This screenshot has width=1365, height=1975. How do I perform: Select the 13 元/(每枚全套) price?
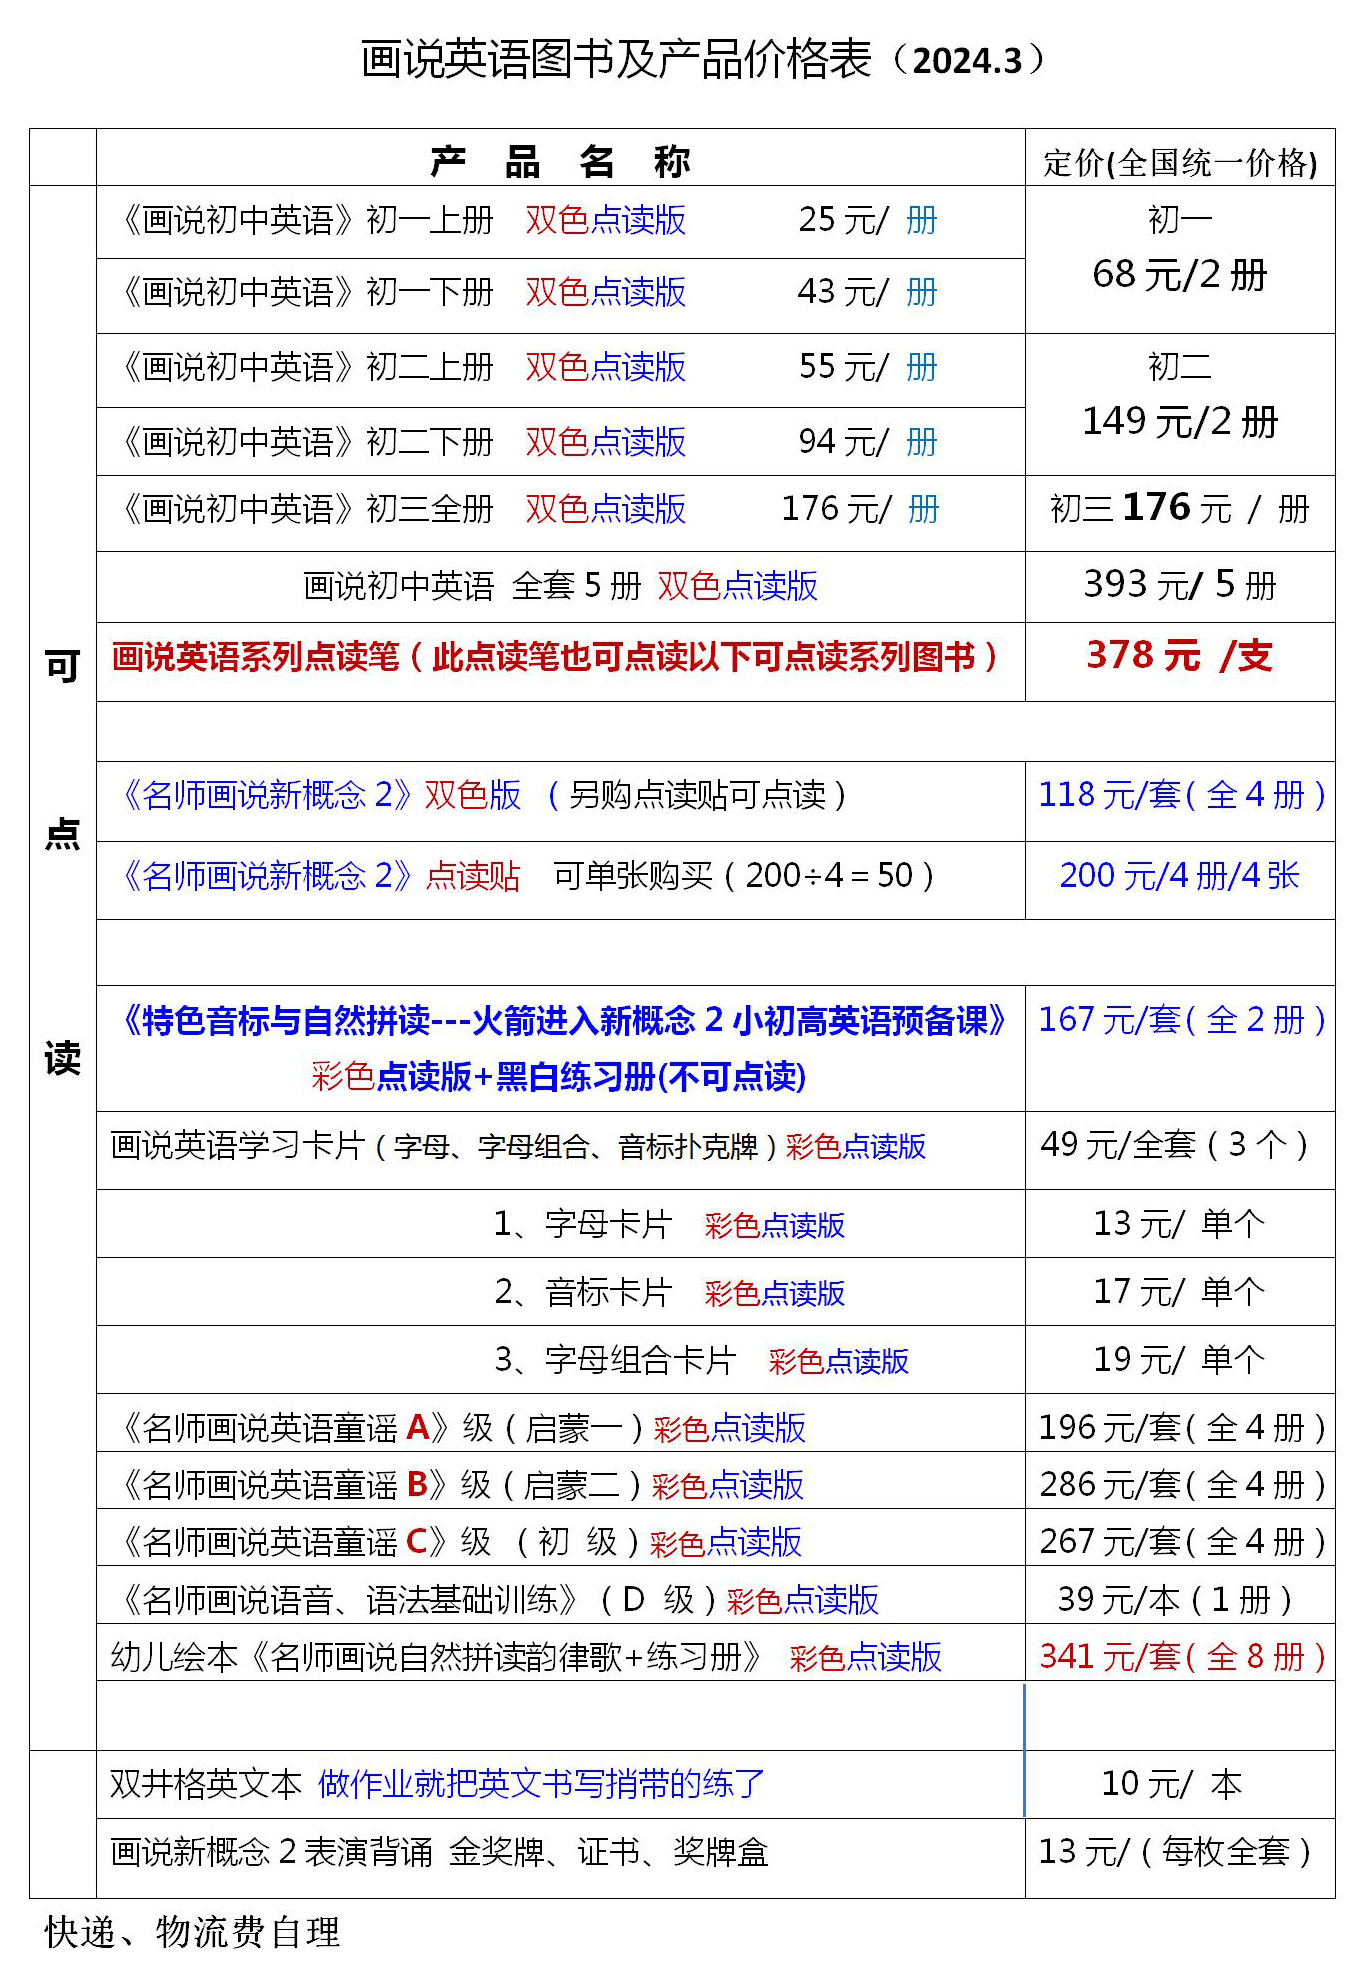point(1176,1851)
